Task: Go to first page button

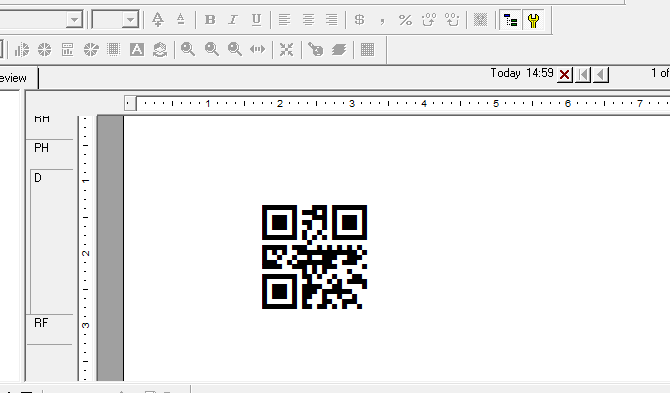Action: [583, 75]
